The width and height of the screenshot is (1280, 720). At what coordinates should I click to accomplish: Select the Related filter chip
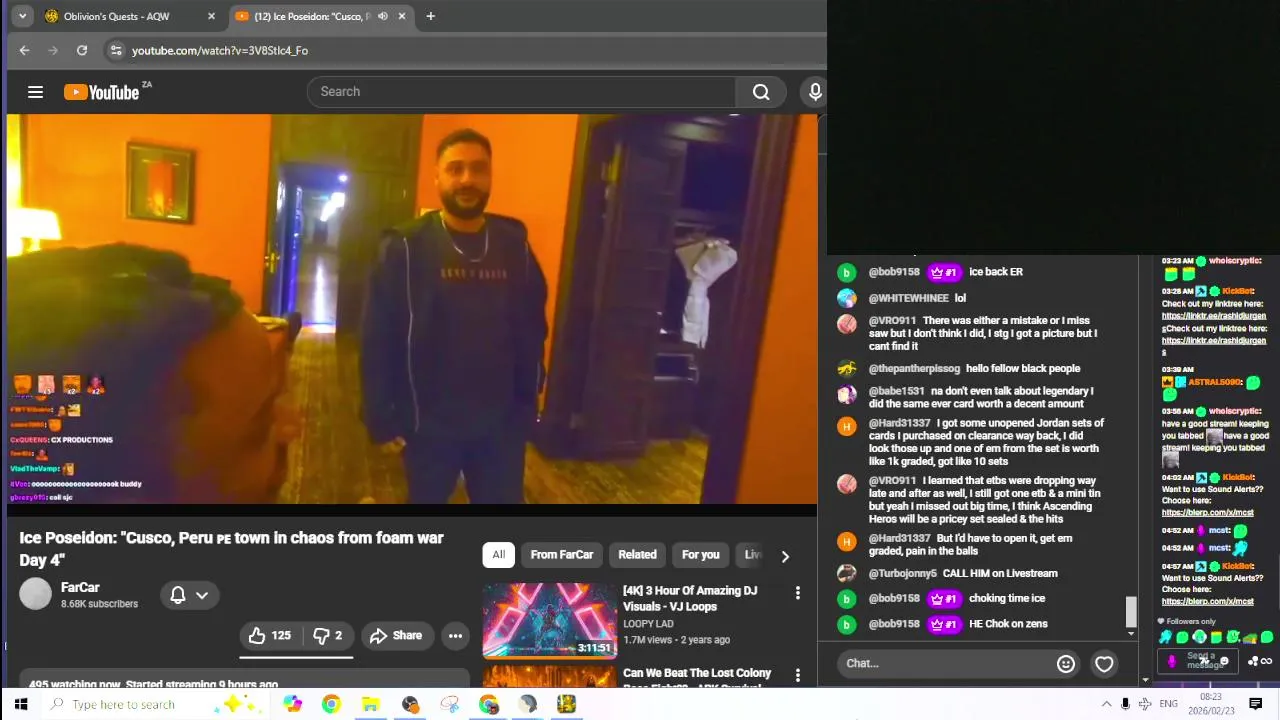[x=637, y=555]
